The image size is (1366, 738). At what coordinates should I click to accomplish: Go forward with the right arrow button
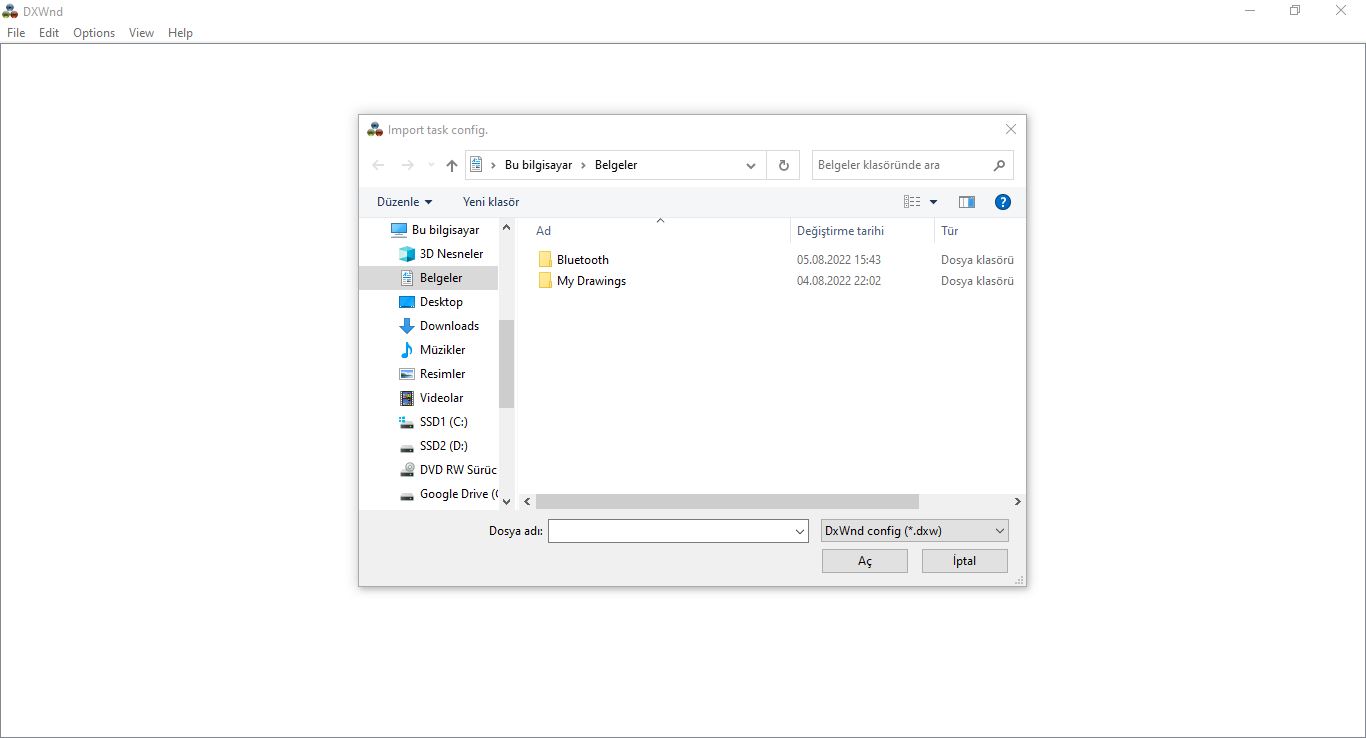[x=407, y=165]
